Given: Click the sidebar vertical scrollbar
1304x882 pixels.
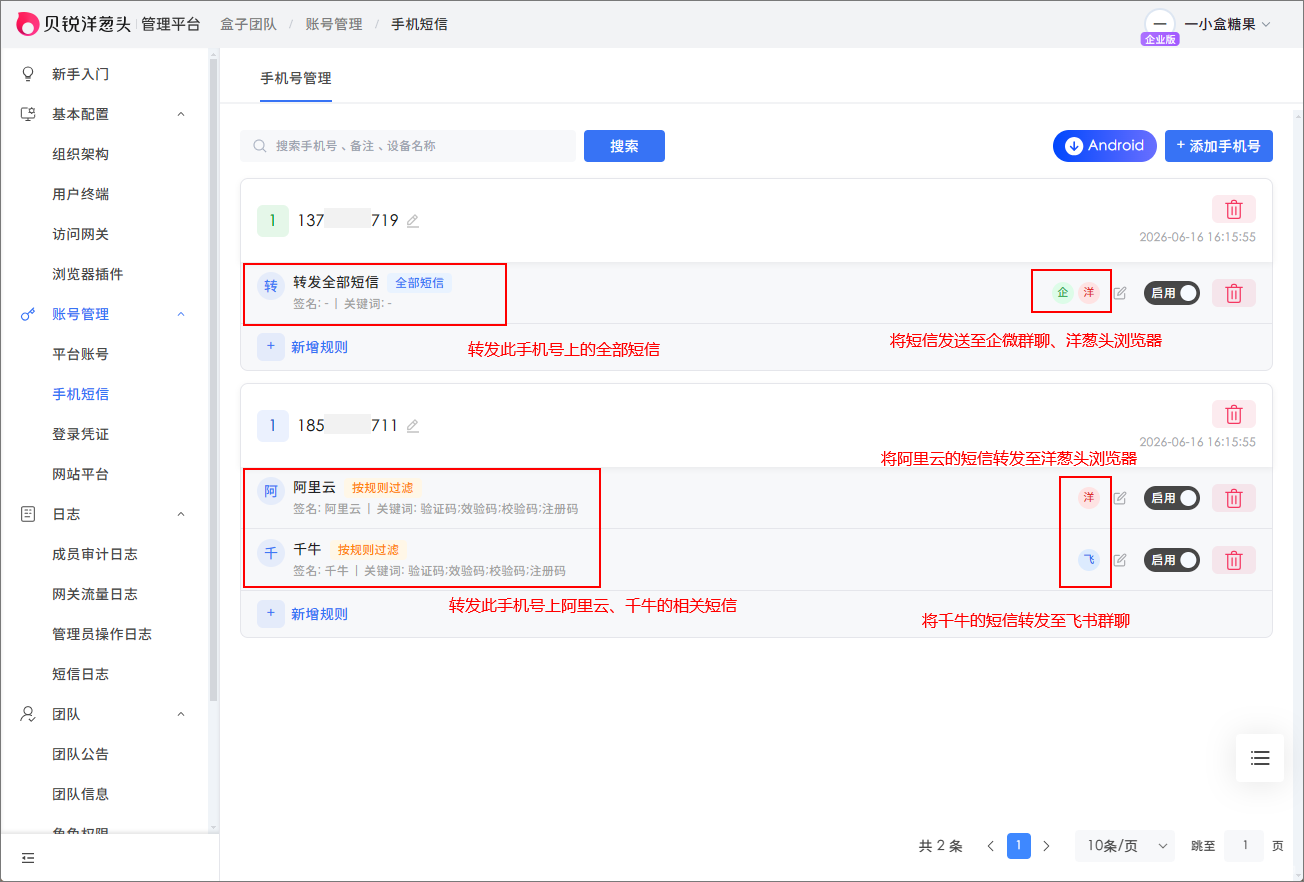Looking at the screenshot, I should (213, 380).
